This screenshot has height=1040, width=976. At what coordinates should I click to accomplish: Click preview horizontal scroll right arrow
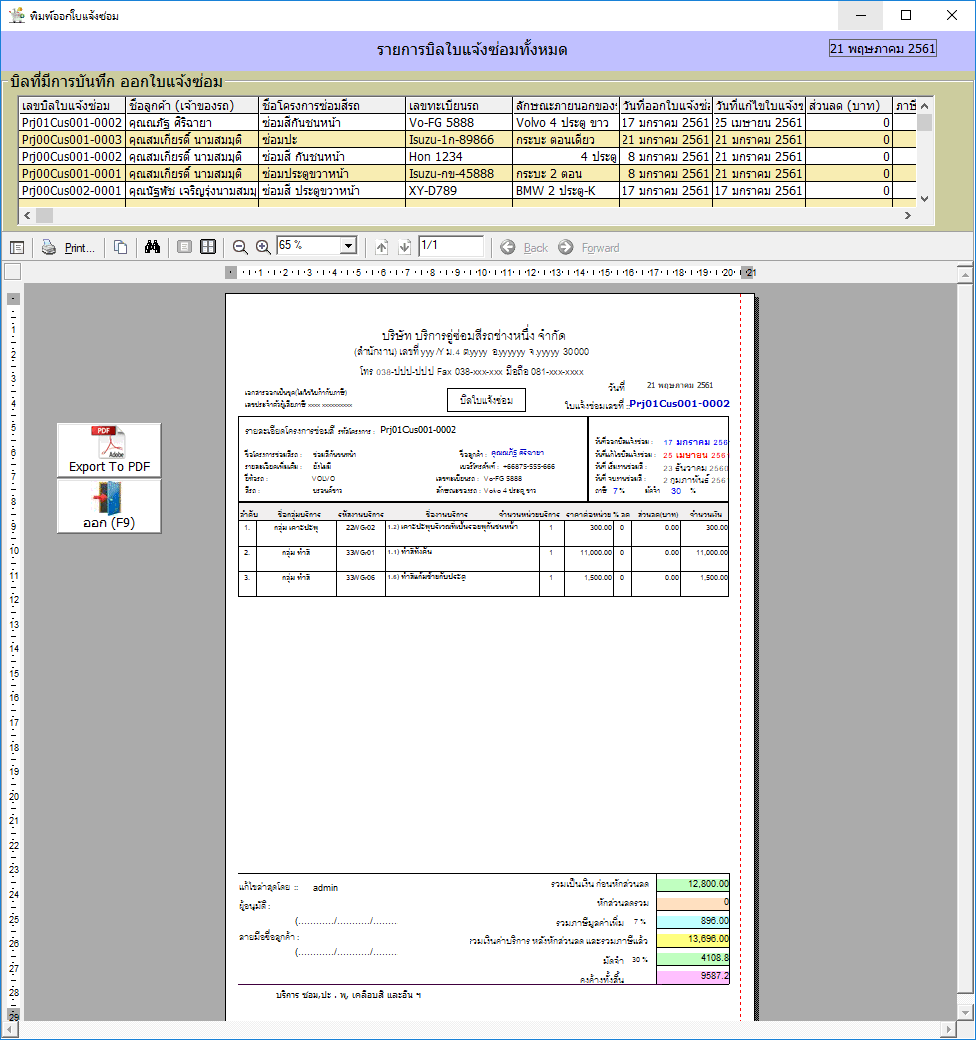click(950, 1029)
